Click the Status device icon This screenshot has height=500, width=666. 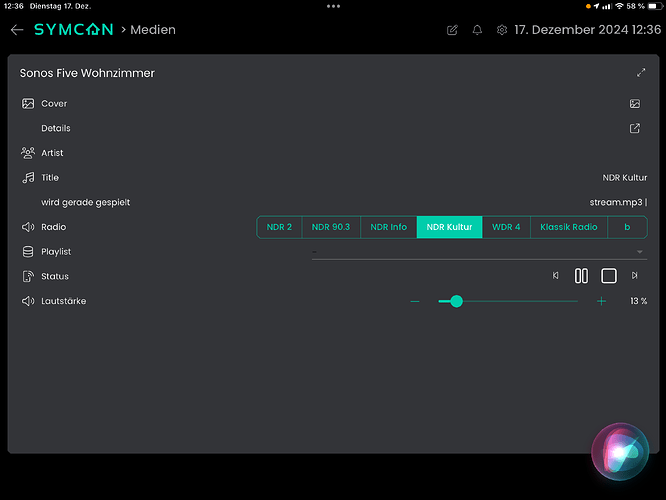pyautogui.click(x=28, y=276)
